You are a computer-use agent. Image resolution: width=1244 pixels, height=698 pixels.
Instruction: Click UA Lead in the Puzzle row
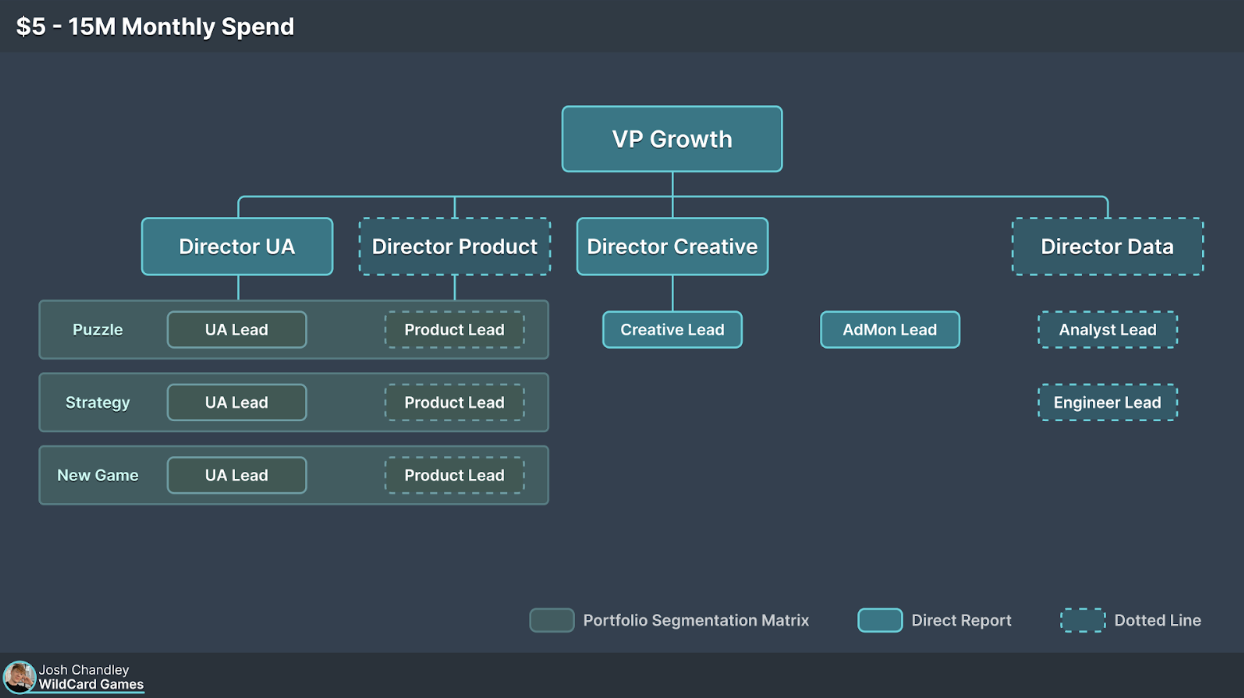(237, 330)
